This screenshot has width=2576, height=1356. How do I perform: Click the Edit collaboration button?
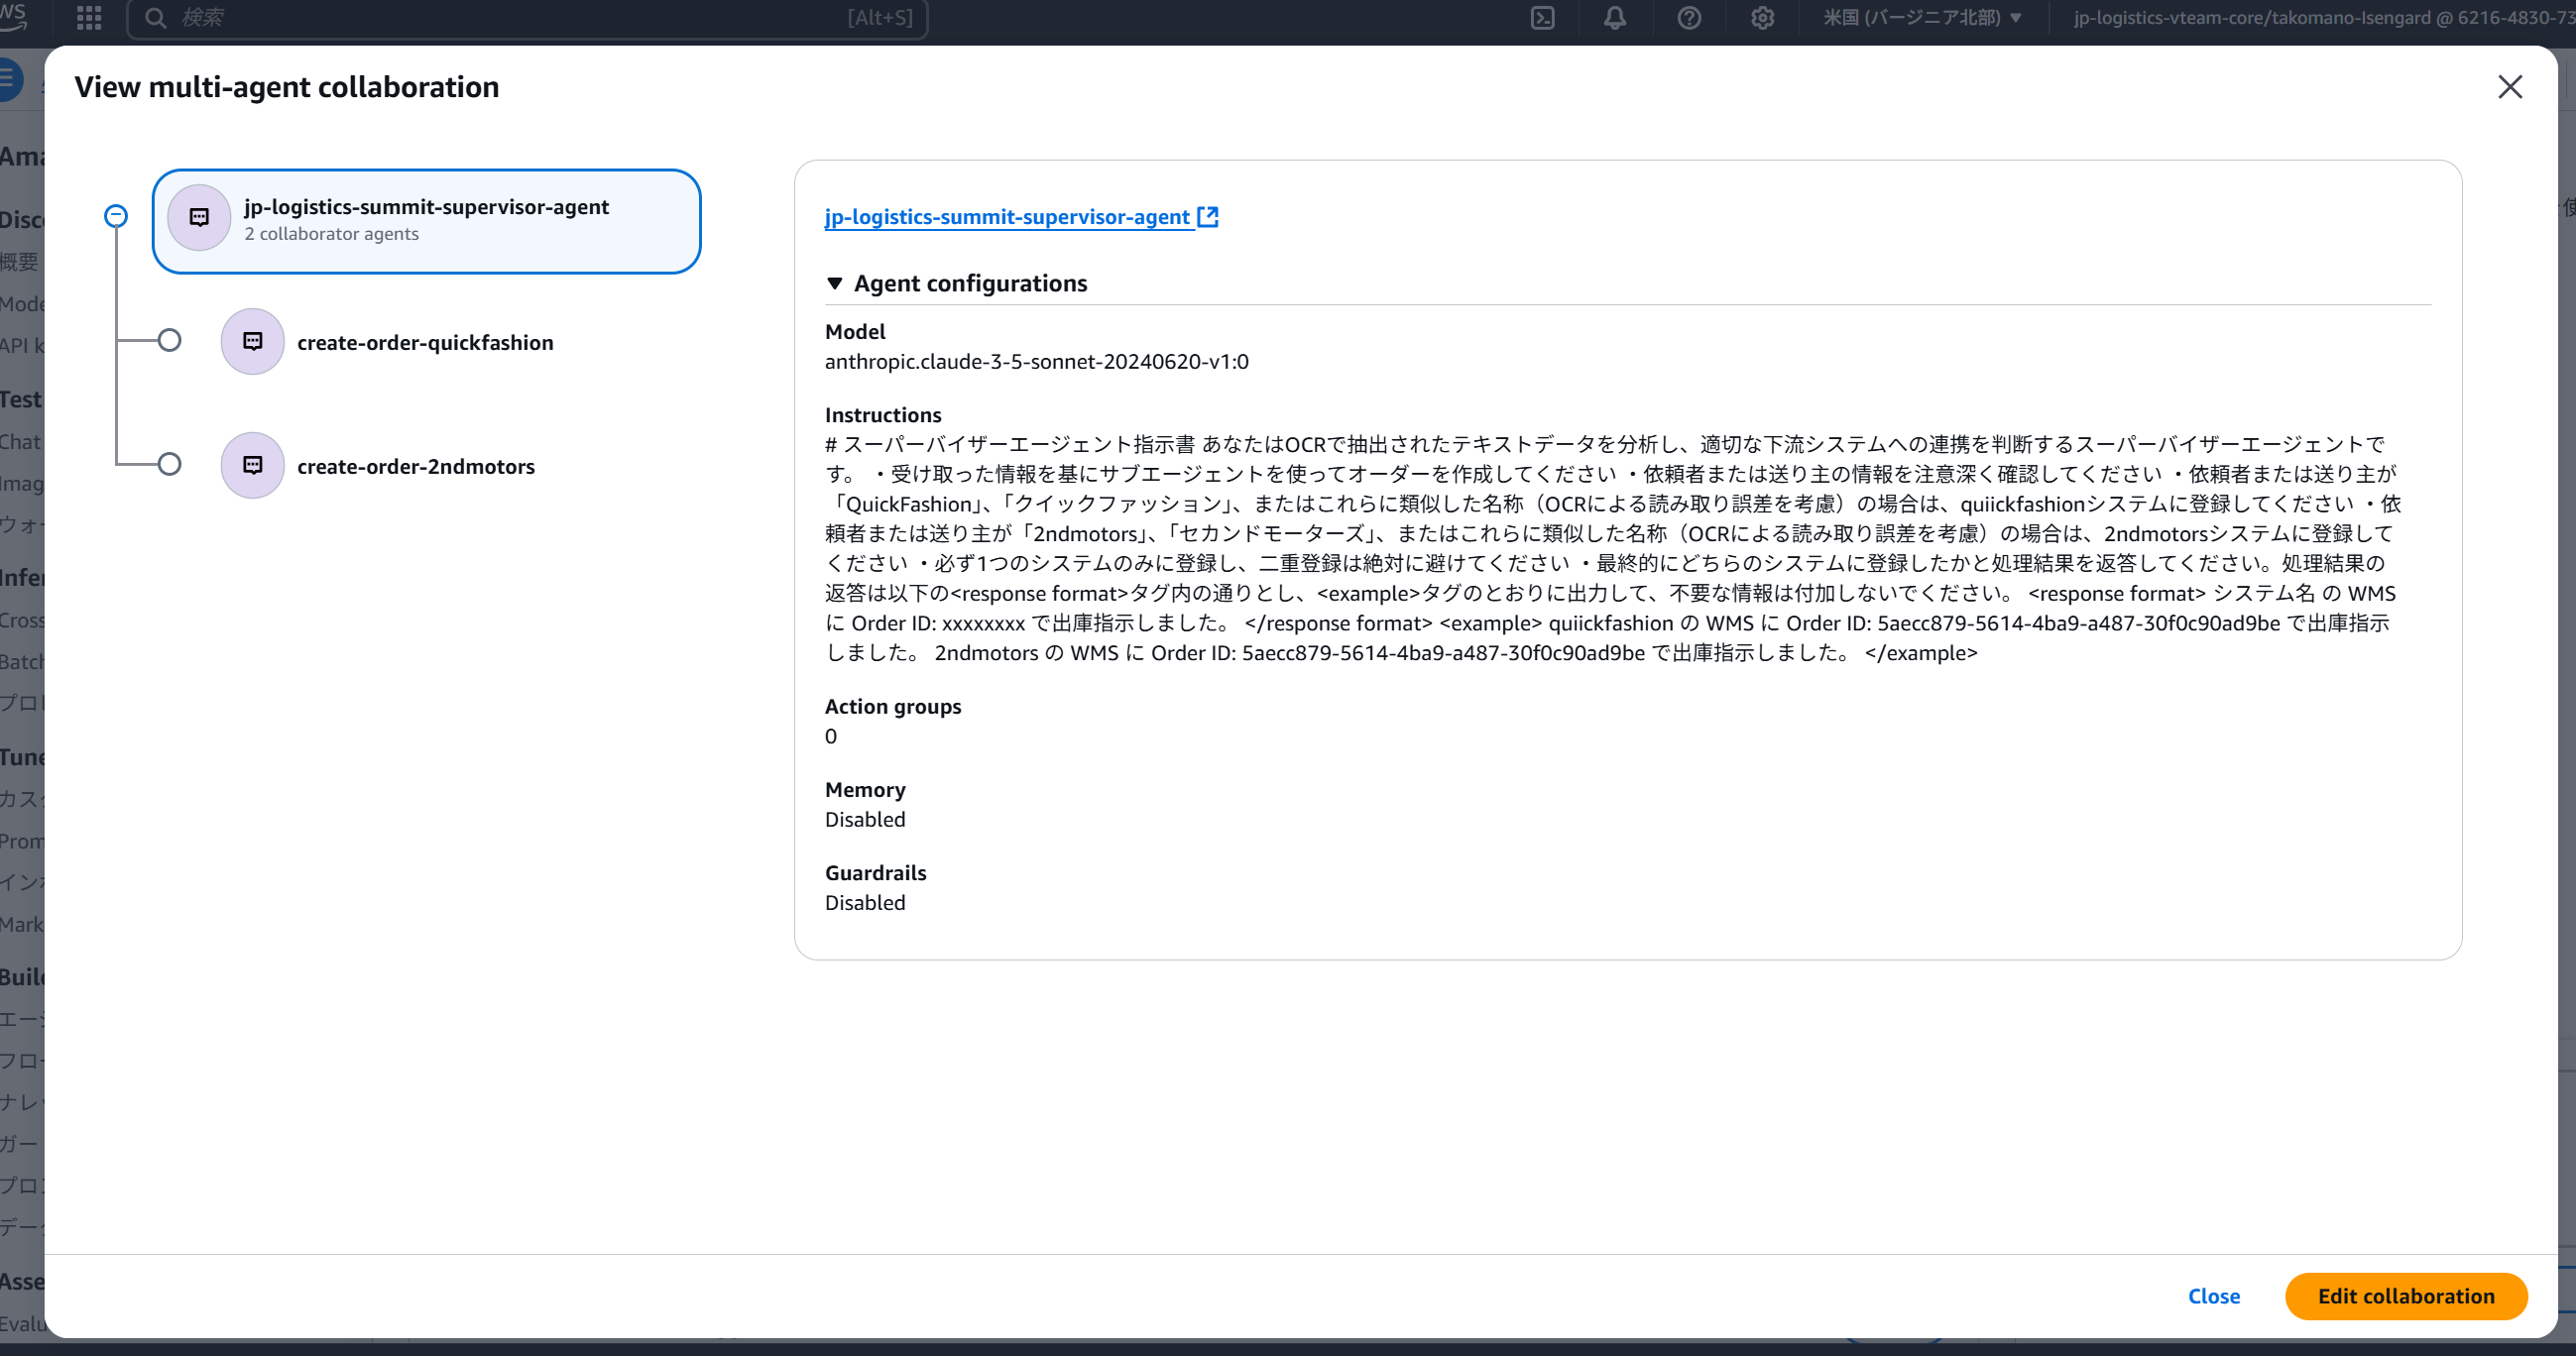[x=2405, y=1296]
